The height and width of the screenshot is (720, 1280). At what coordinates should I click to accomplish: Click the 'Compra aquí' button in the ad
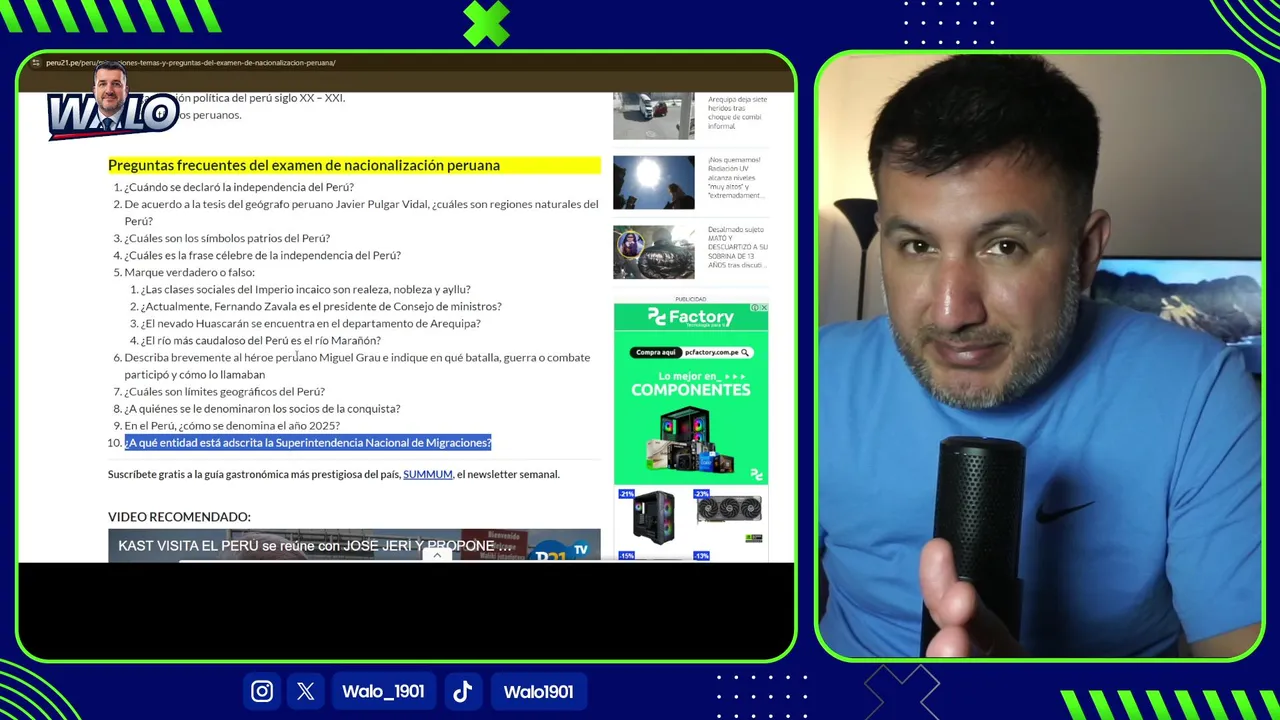click(x=656, y=352)
